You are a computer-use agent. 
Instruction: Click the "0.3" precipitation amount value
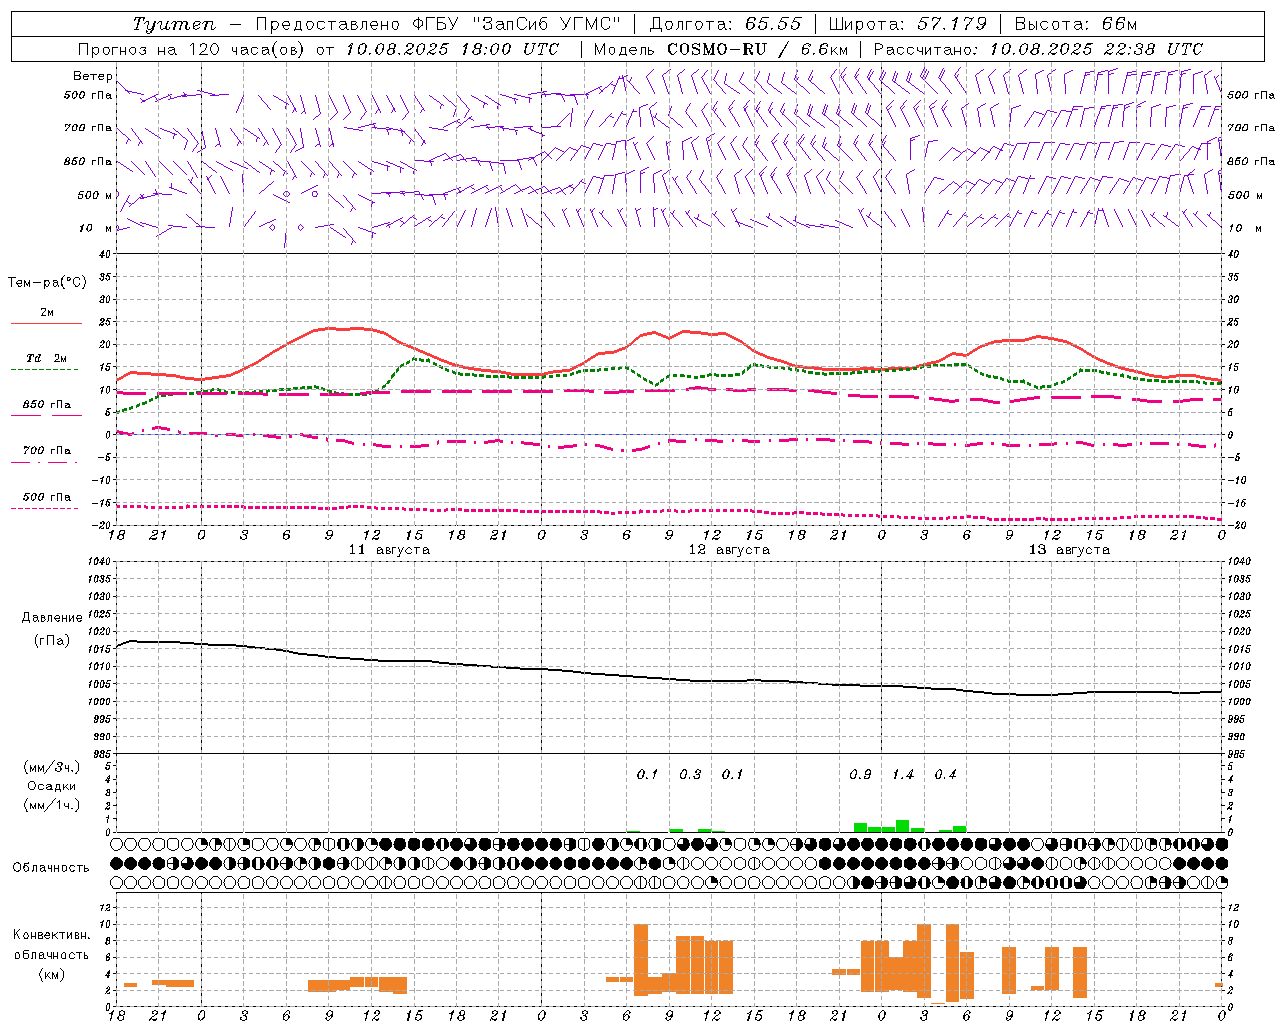(x=690, y=775)
